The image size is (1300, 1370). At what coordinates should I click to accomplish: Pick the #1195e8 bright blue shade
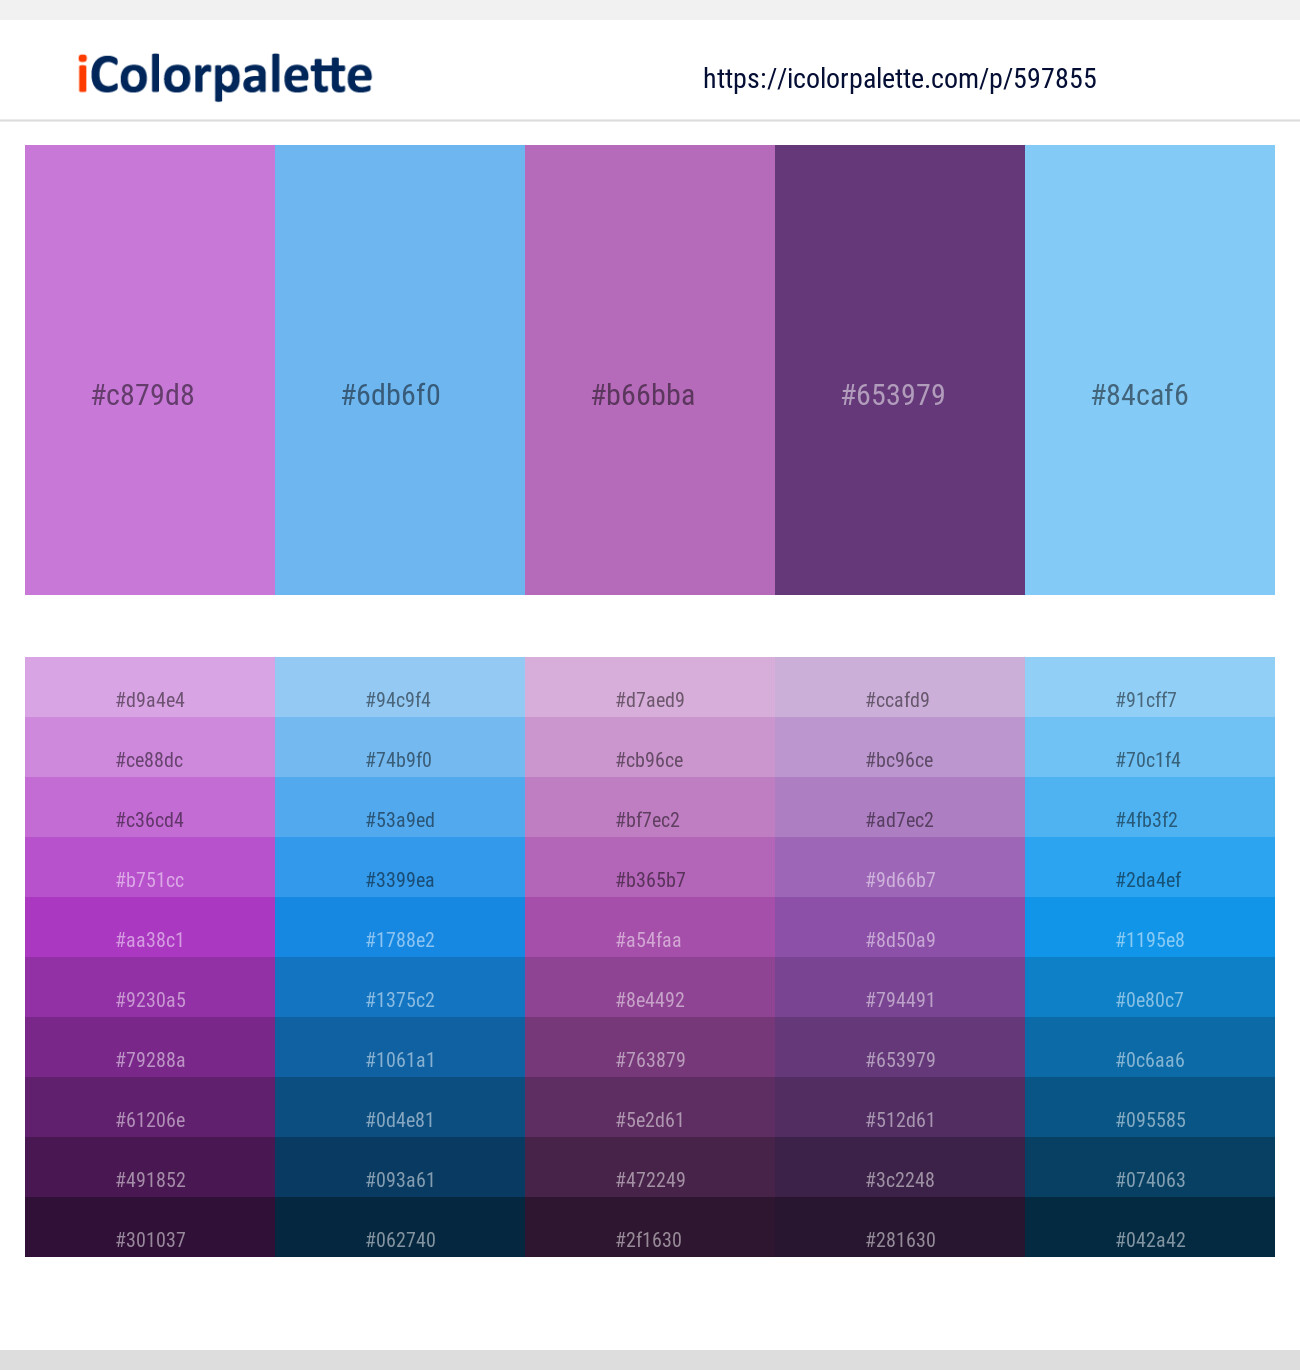pos(1150,927)
